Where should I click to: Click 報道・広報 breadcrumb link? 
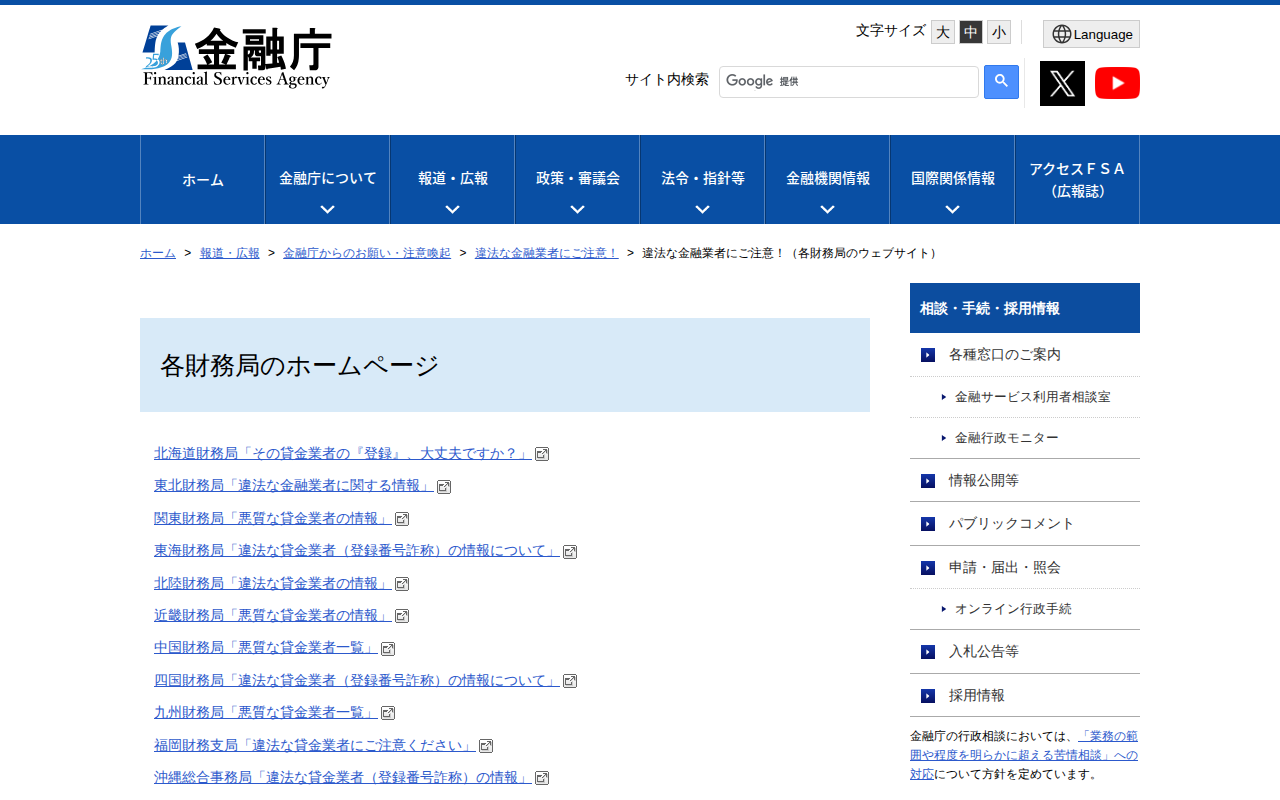tap(230, 253)
